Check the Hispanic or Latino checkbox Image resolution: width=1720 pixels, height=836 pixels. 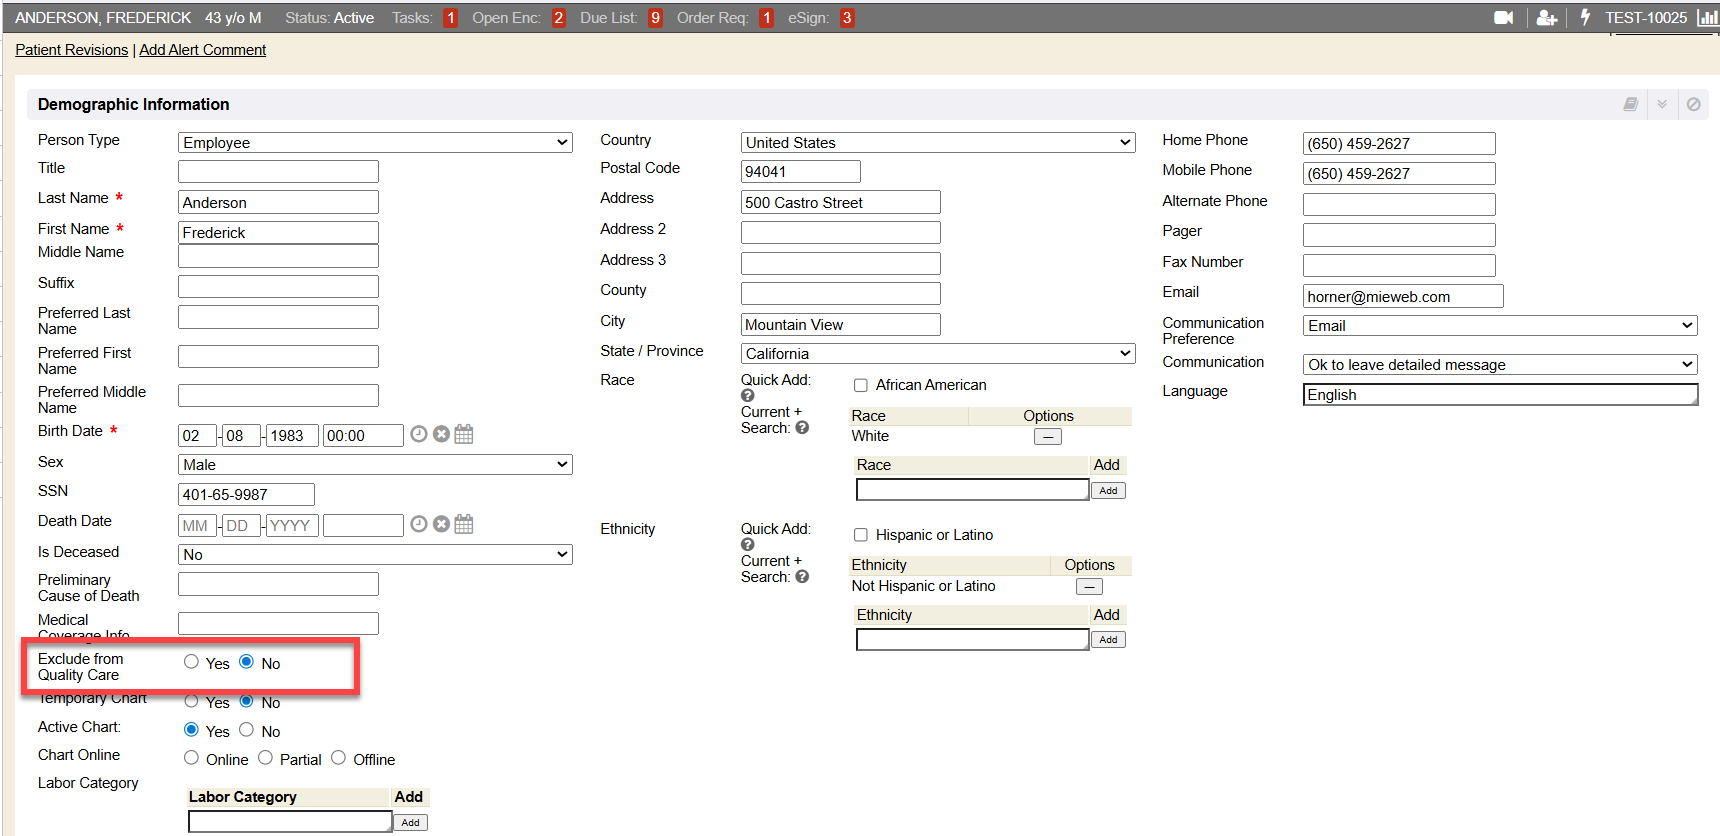point(860,535)
